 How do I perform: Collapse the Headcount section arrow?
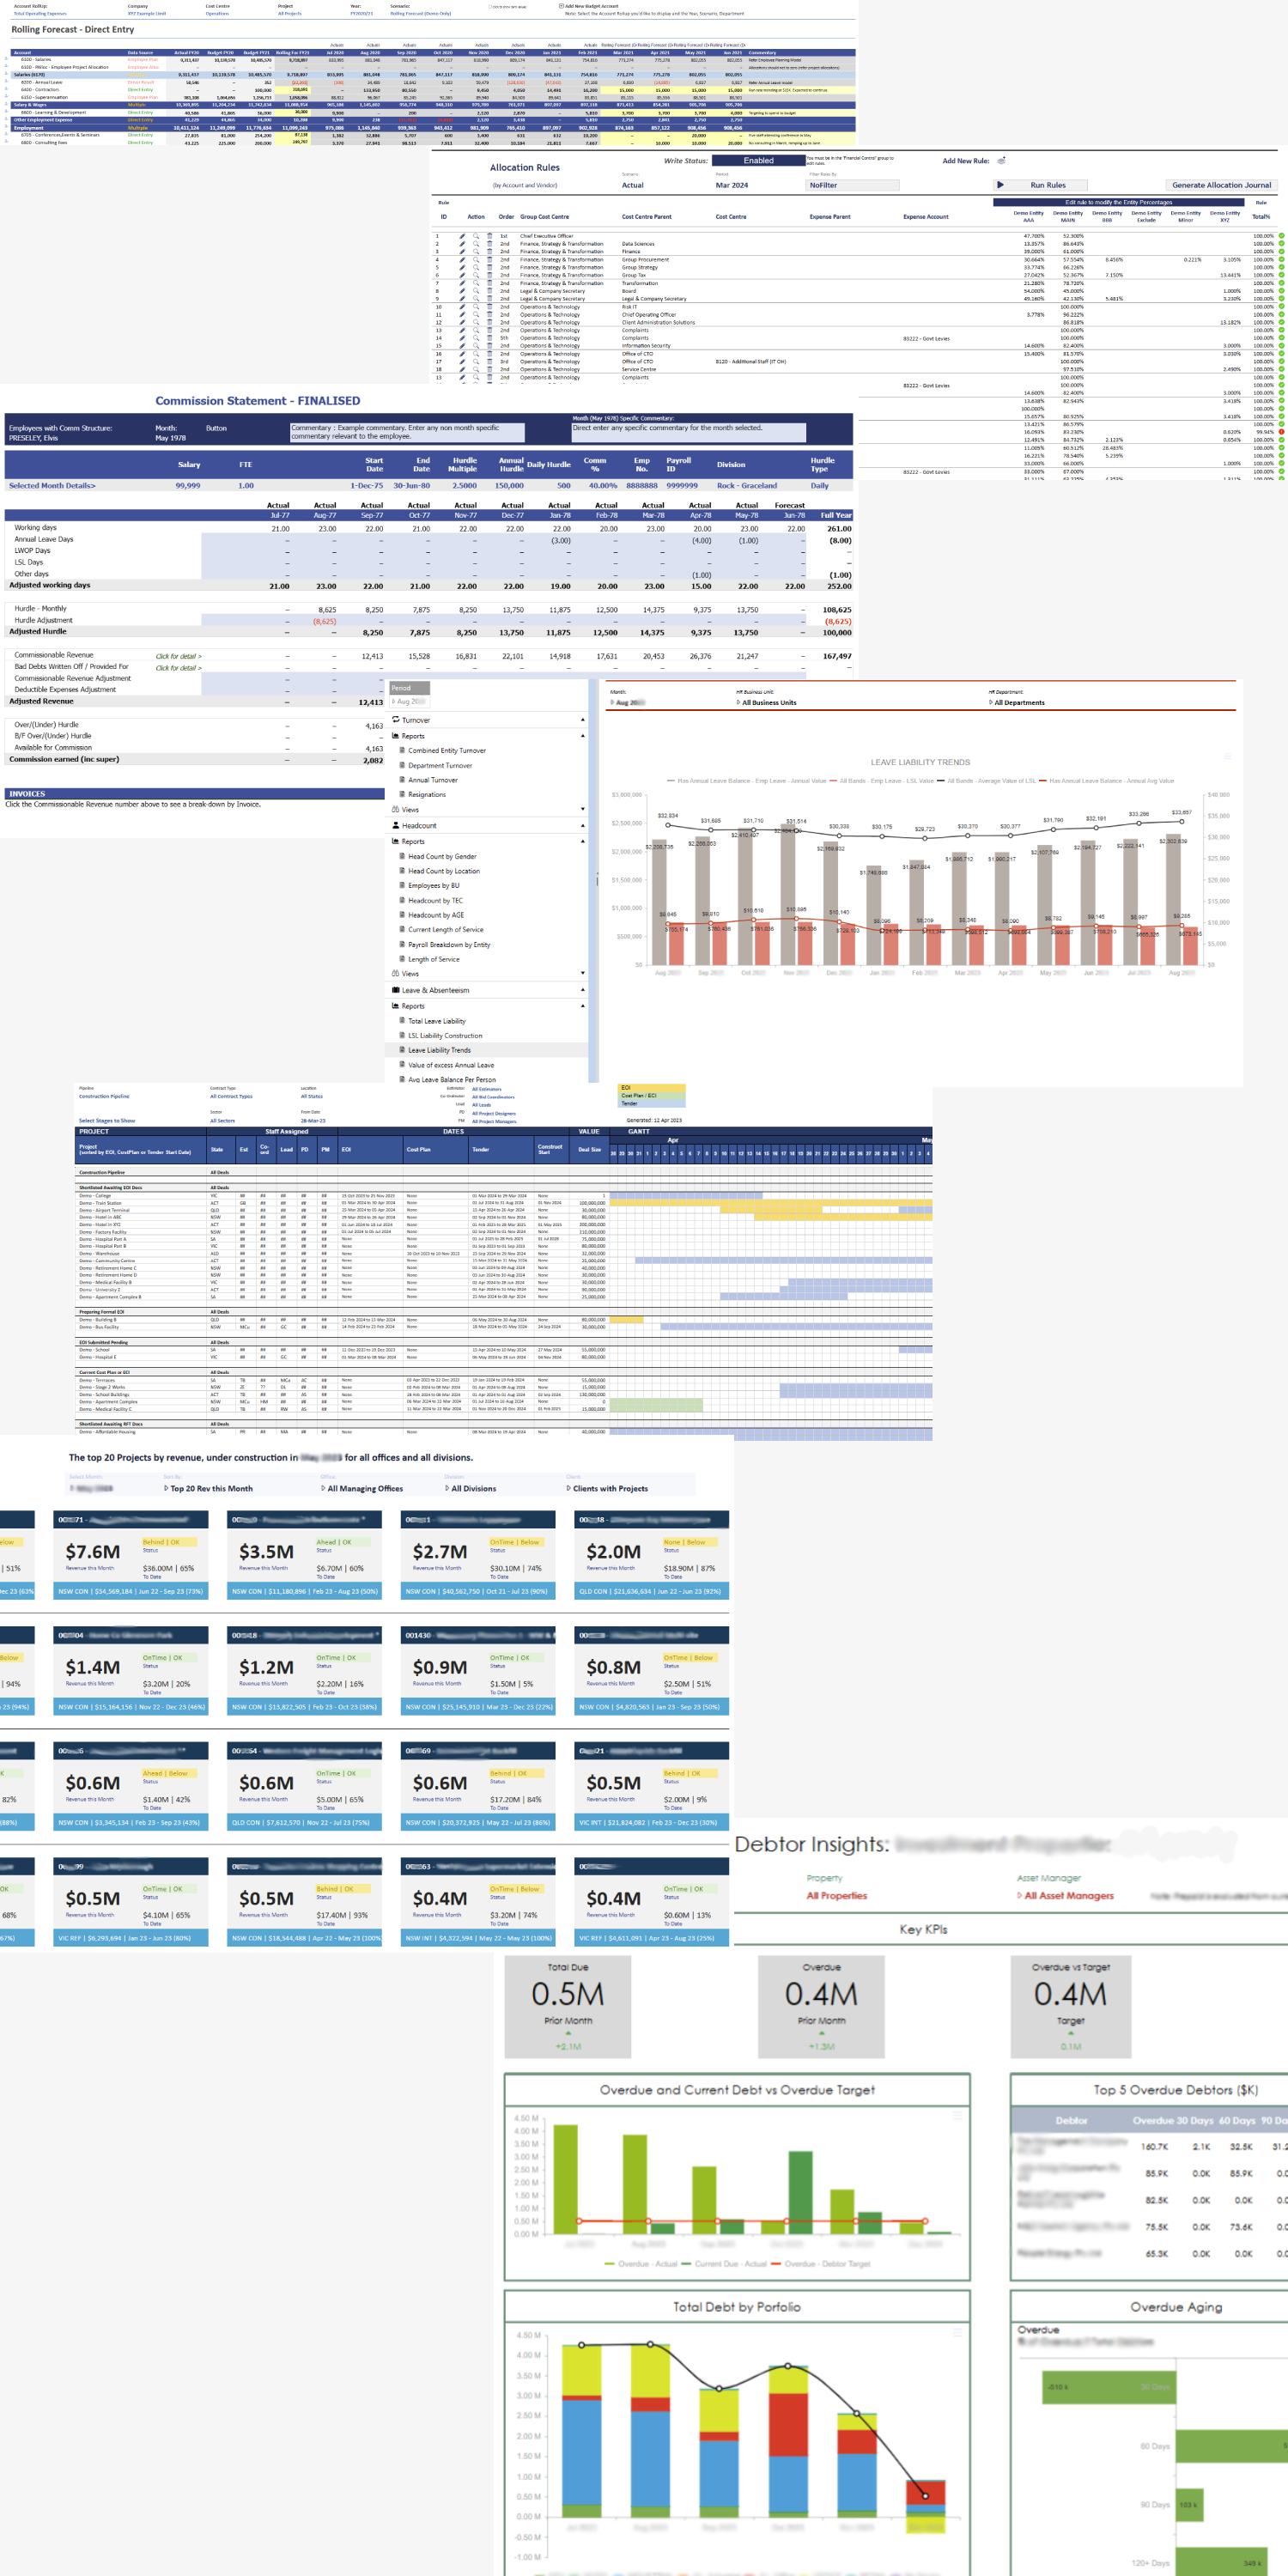(x=583, y=826)
